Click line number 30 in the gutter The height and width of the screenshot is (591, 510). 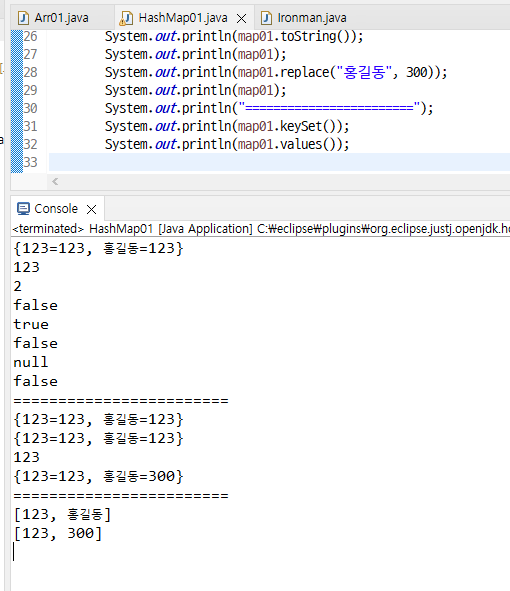[x=30, y=108]
